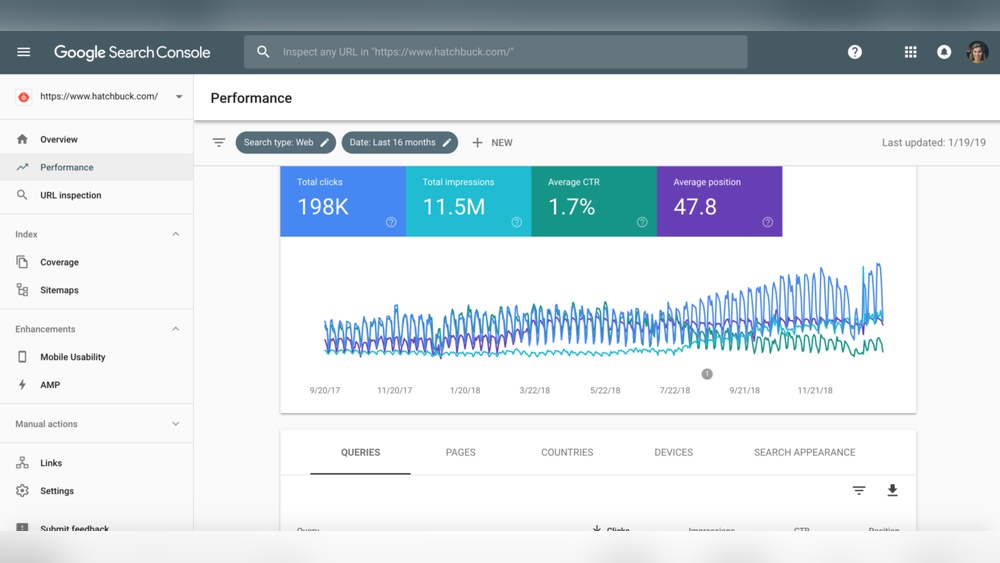Expand the Manual actions section

point(175,424)
